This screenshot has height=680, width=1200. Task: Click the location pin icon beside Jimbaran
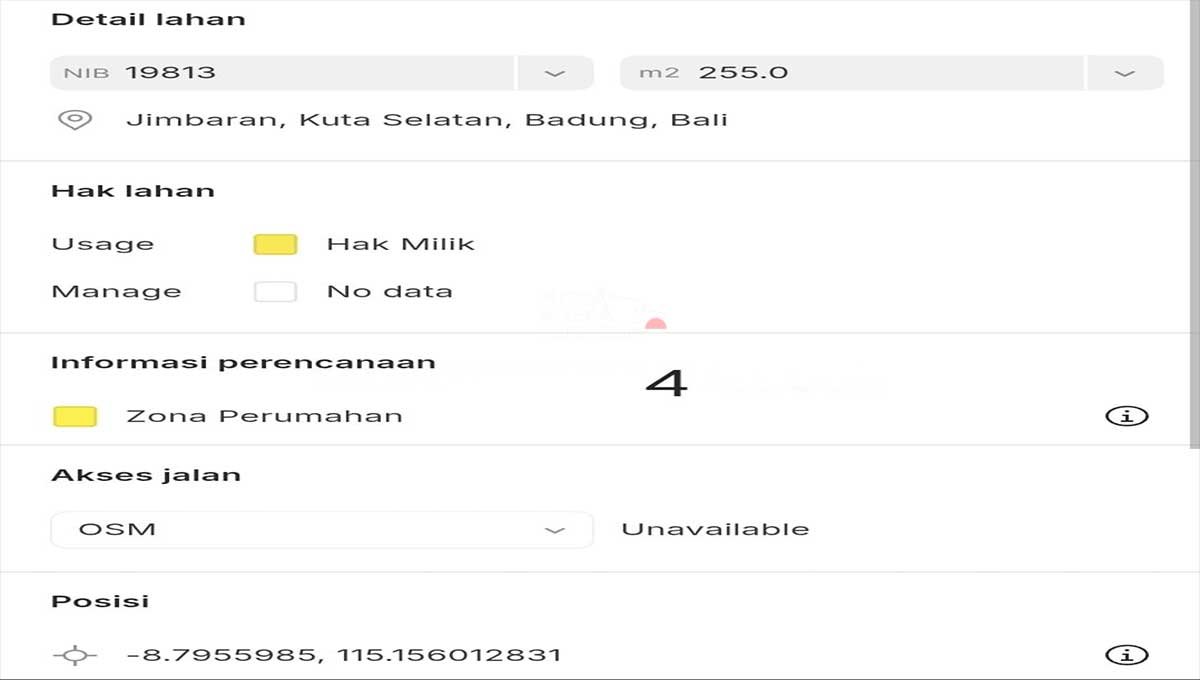point(75,120)
